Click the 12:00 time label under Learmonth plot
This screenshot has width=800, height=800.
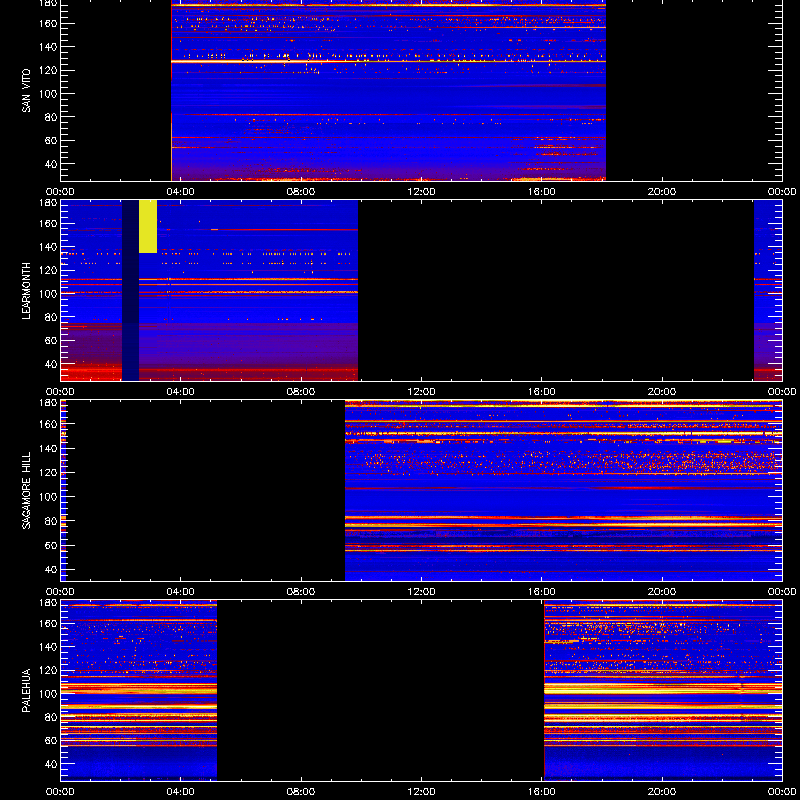point(421,392)
